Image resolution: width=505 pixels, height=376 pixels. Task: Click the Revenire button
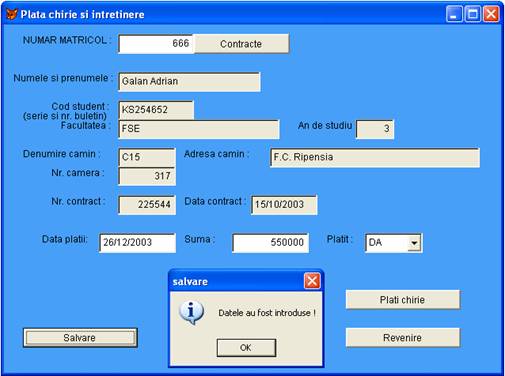(x=403, y=338)
